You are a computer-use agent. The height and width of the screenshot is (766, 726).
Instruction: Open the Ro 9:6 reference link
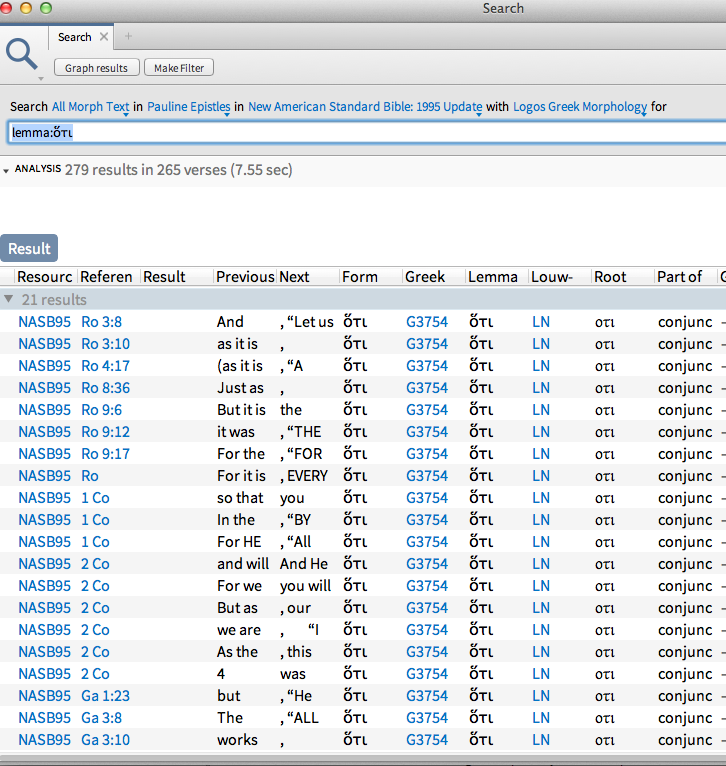101,410
